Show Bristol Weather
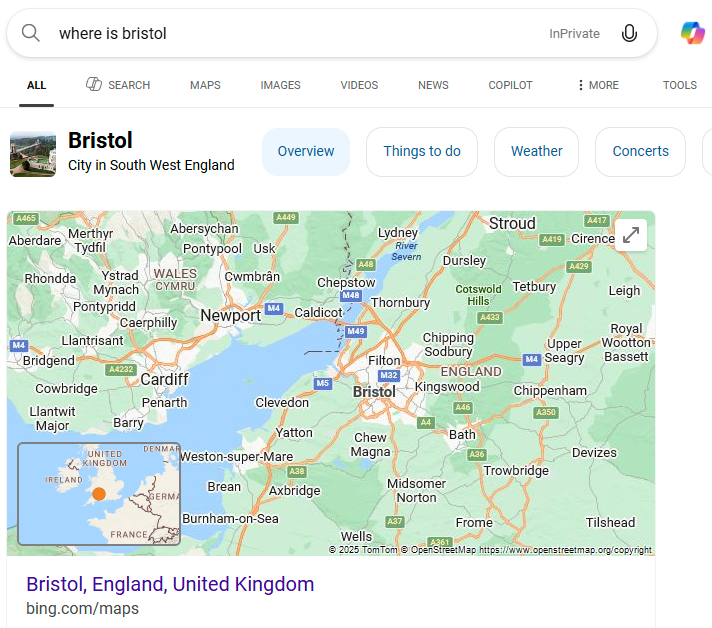The width and height of the screenshot is (712, 628). pos(536,152)
